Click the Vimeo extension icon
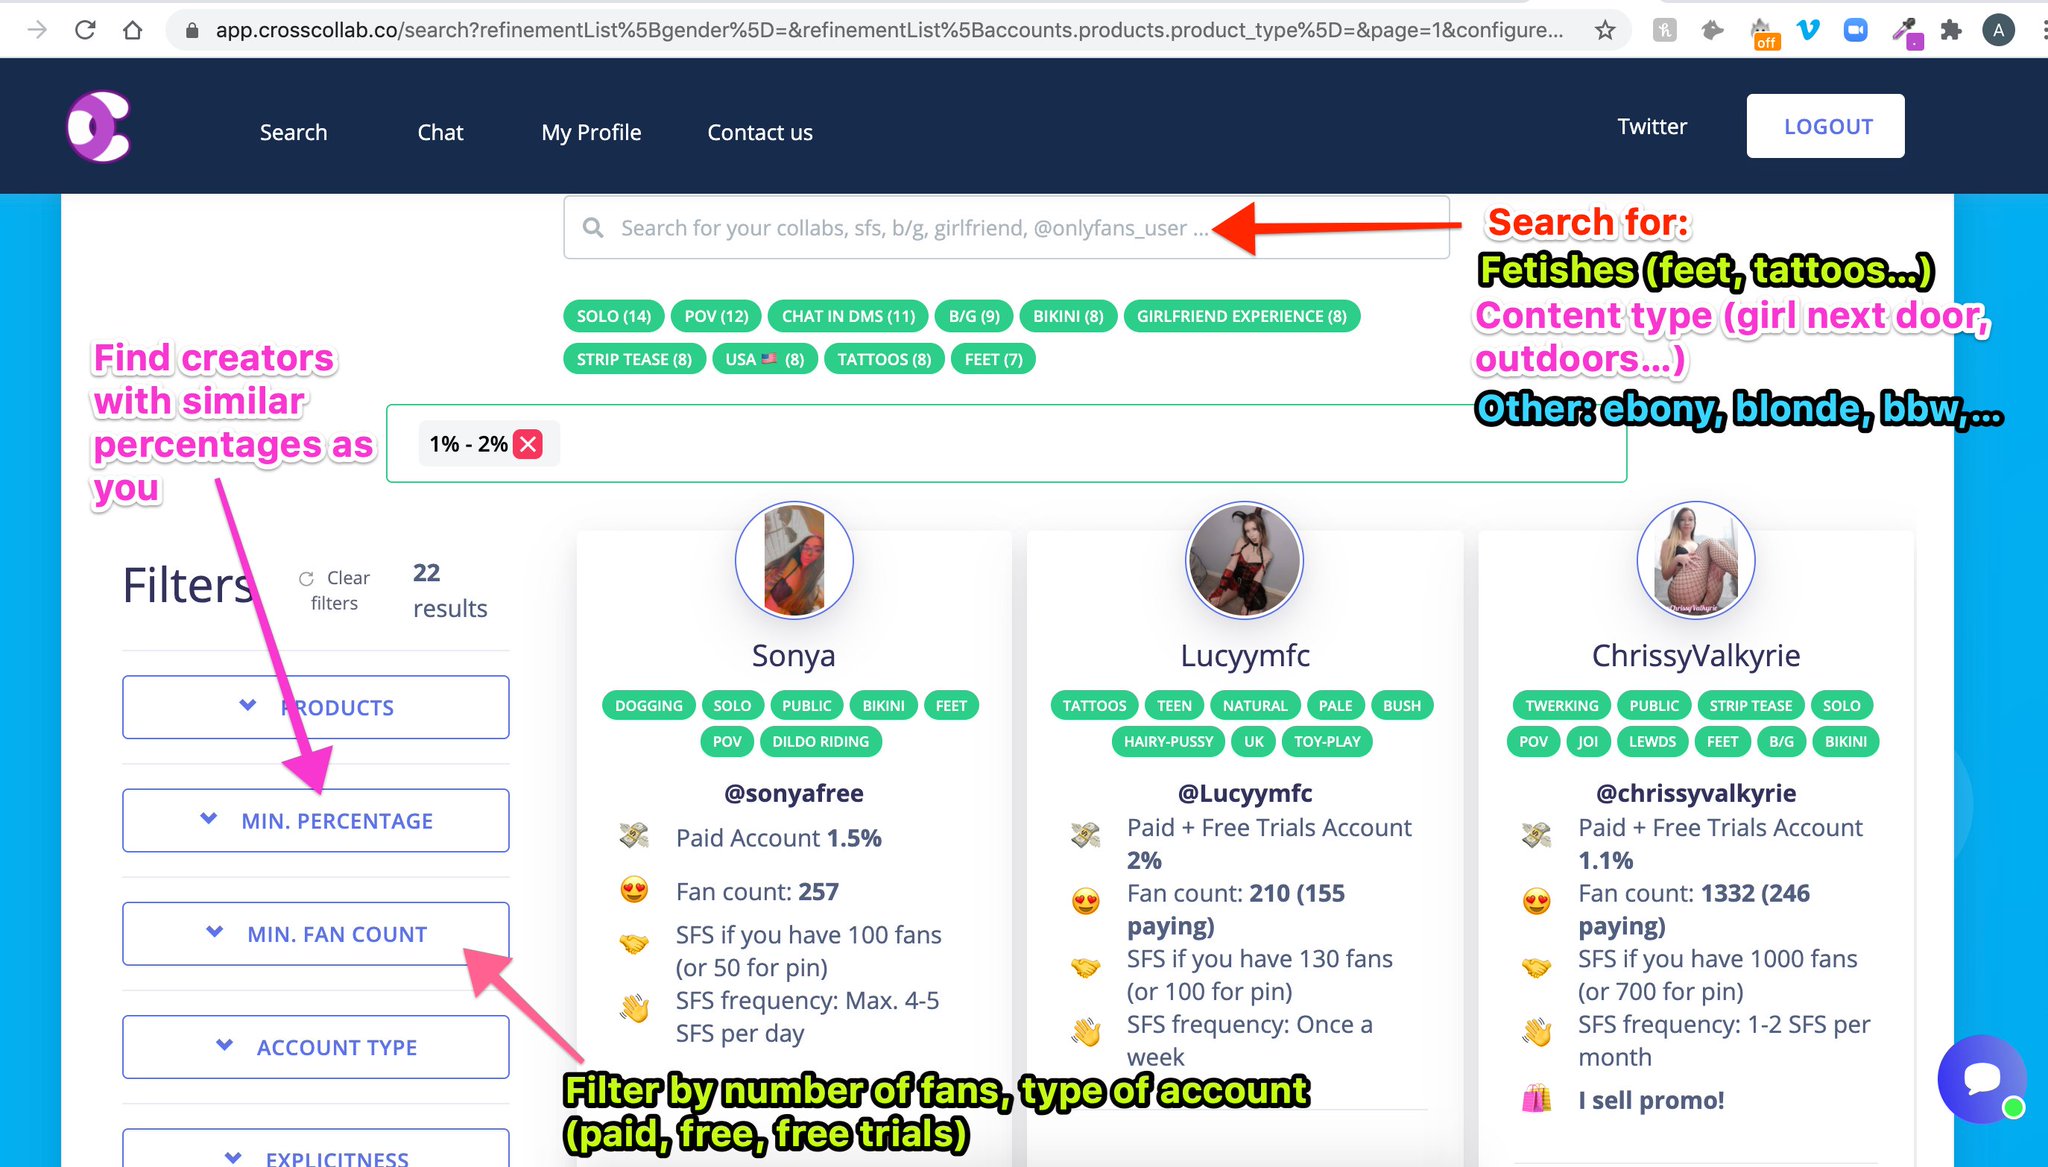 point(1808,30)
